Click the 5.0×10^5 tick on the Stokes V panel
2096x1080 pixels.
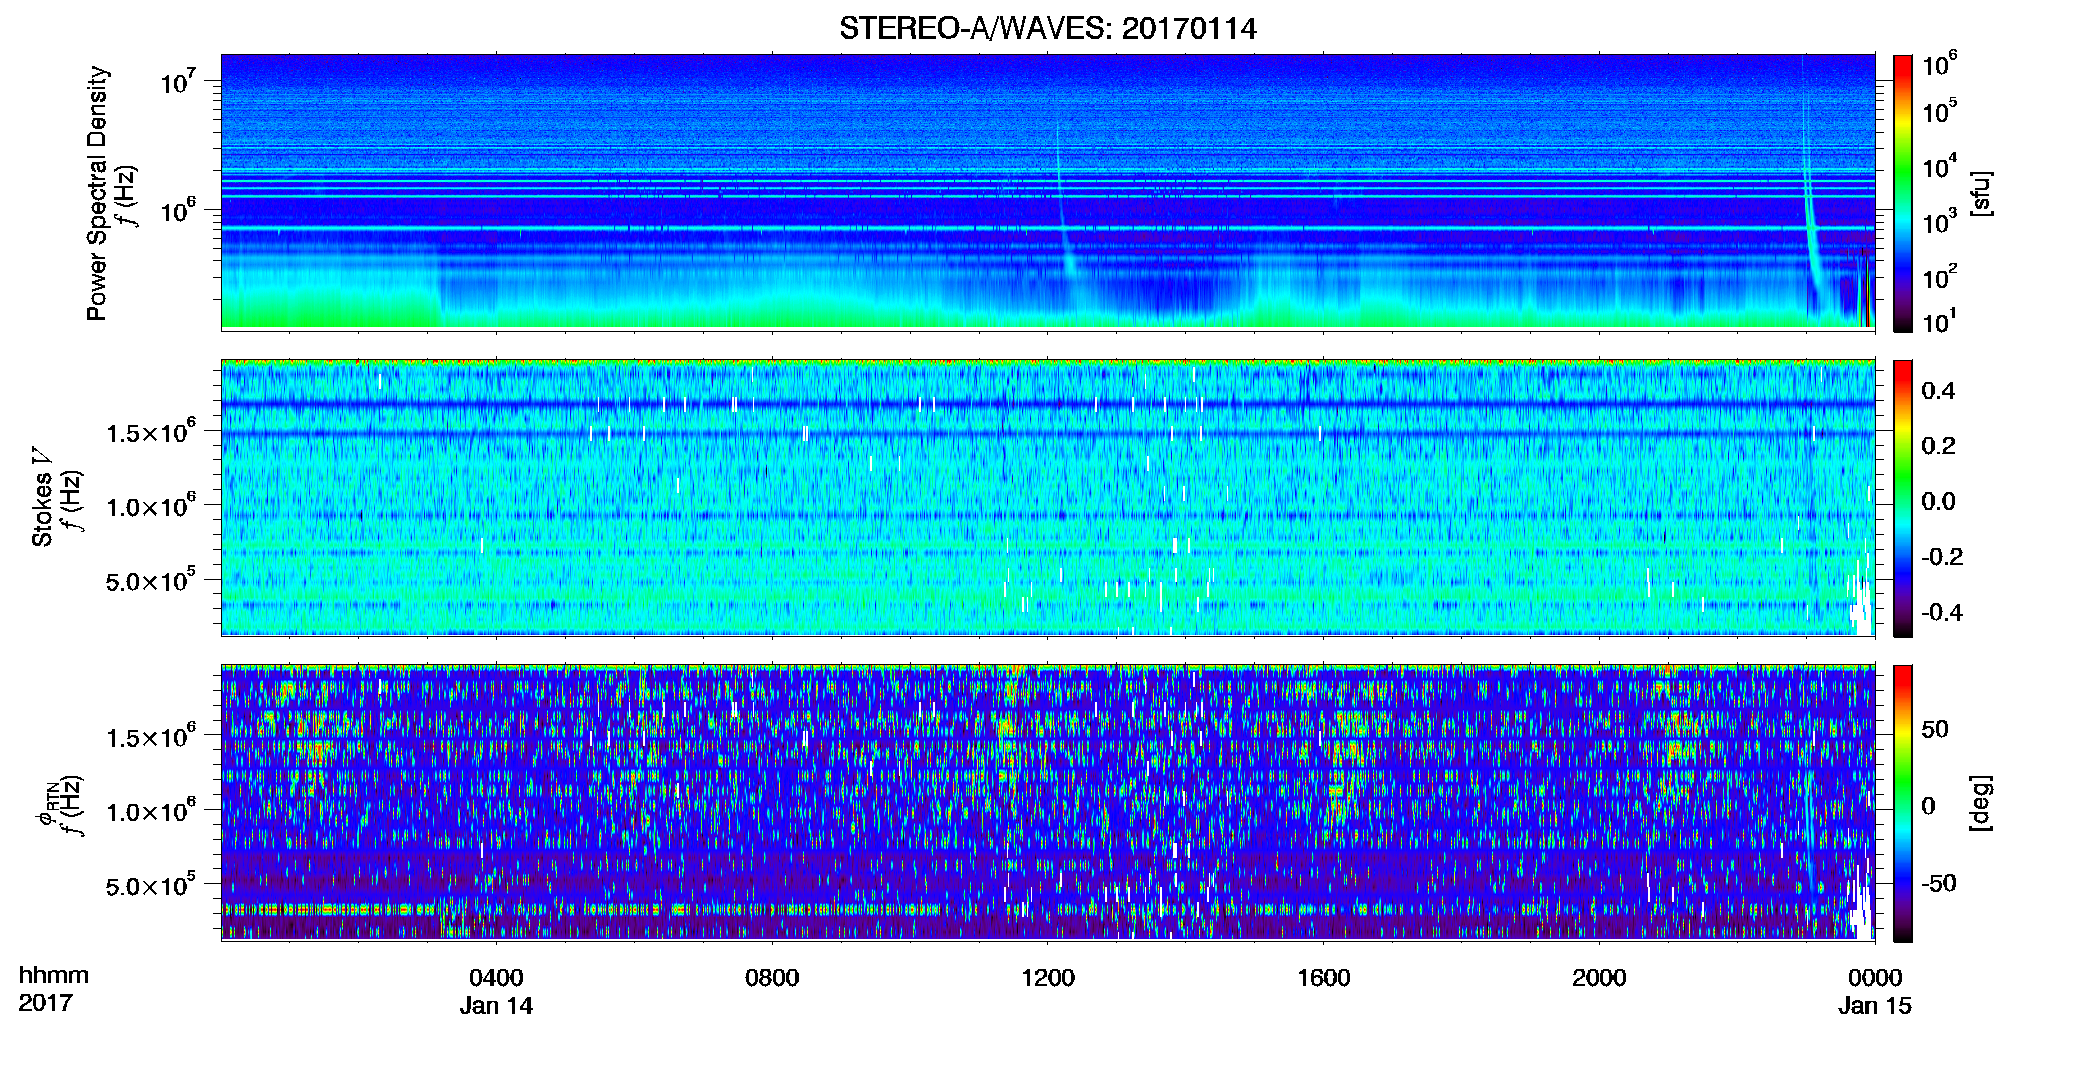coord(150,580)
